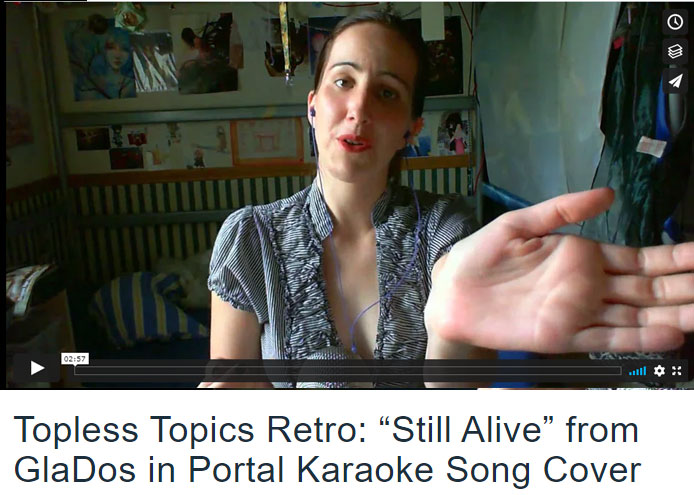This screenshot has width=694, height=495.
Task: Add video to Watch Later with clock icon
Action: point(675,22)
